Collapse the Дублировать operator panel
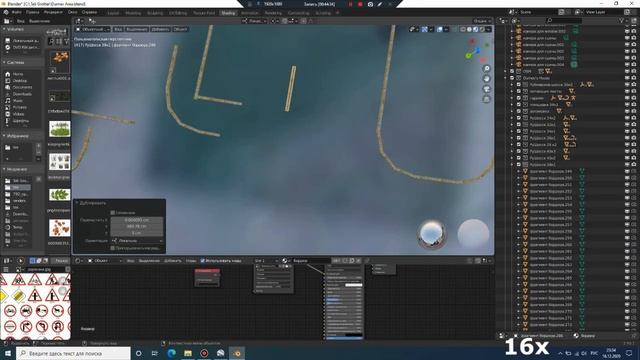This screenshot has height=360, width=640. pos(77,203)
